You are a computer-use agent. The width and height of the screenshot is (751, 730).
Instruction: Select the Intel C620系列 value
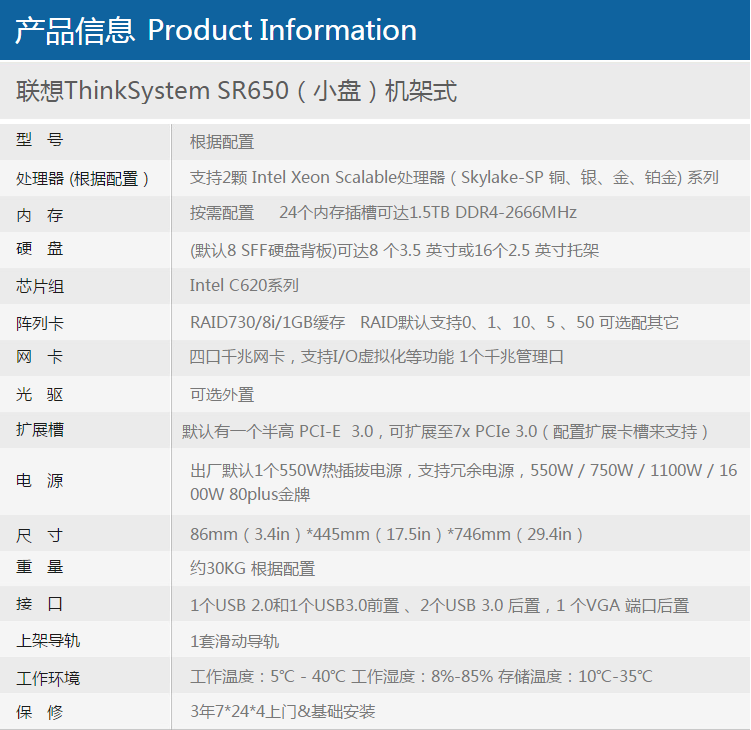[x=244, y=285]
